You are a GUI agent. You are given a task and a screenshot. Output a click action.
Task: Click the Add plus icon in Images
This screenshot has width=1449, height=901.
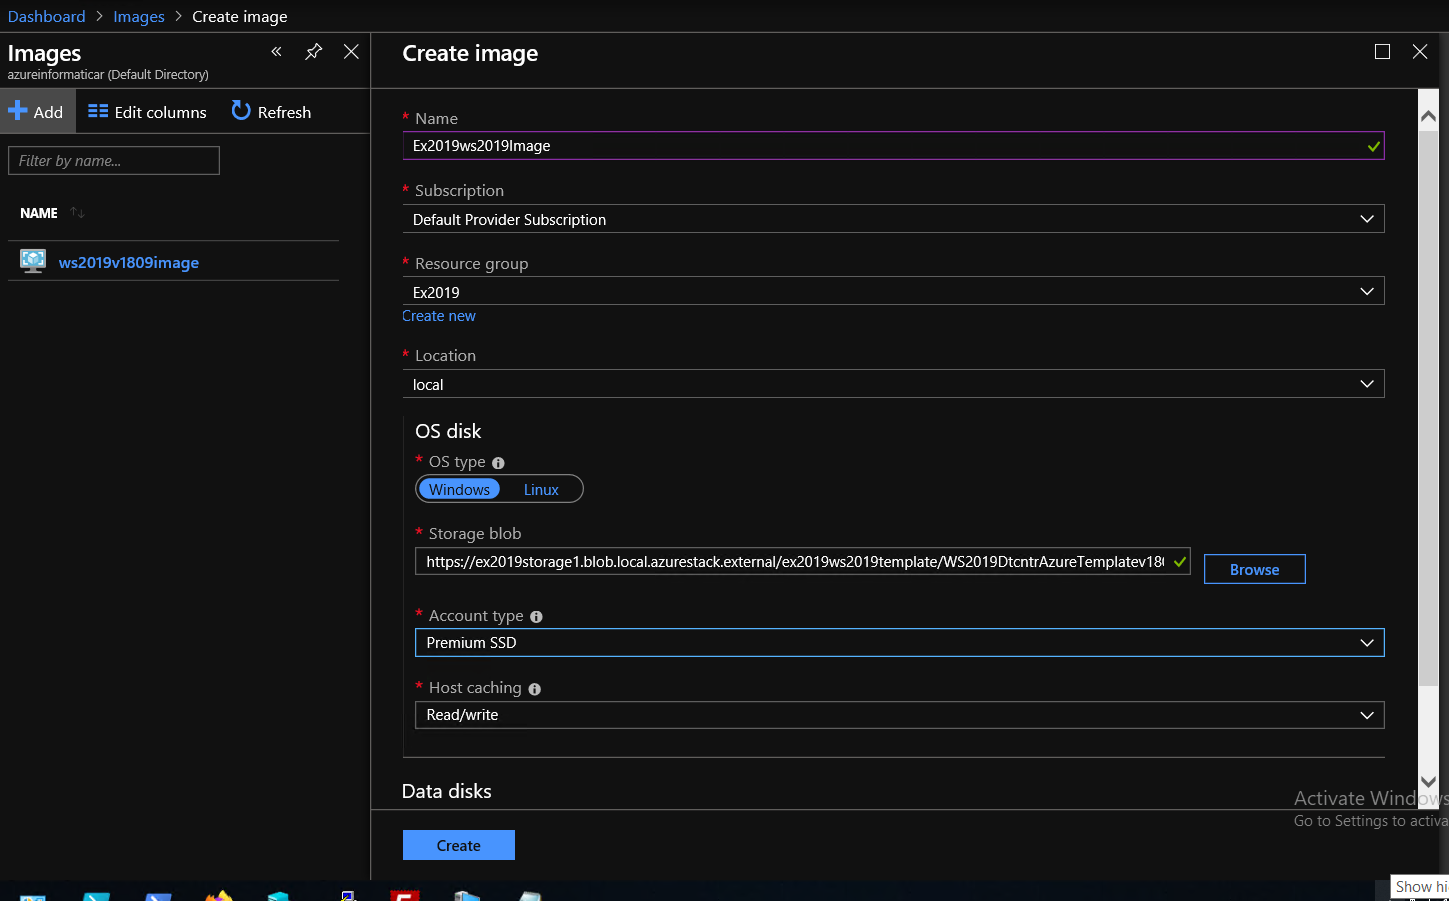pos(18,111)
